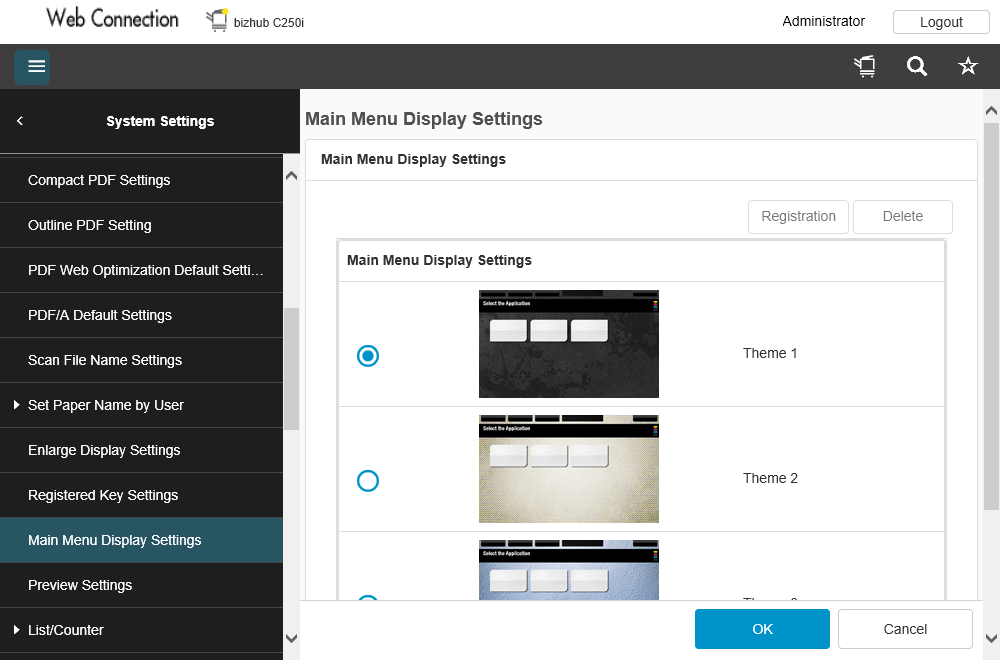Screen dimensions: 1000x660
Task: Click the Administrator user label
Action: pyautogui.click(x=823, y=21)
